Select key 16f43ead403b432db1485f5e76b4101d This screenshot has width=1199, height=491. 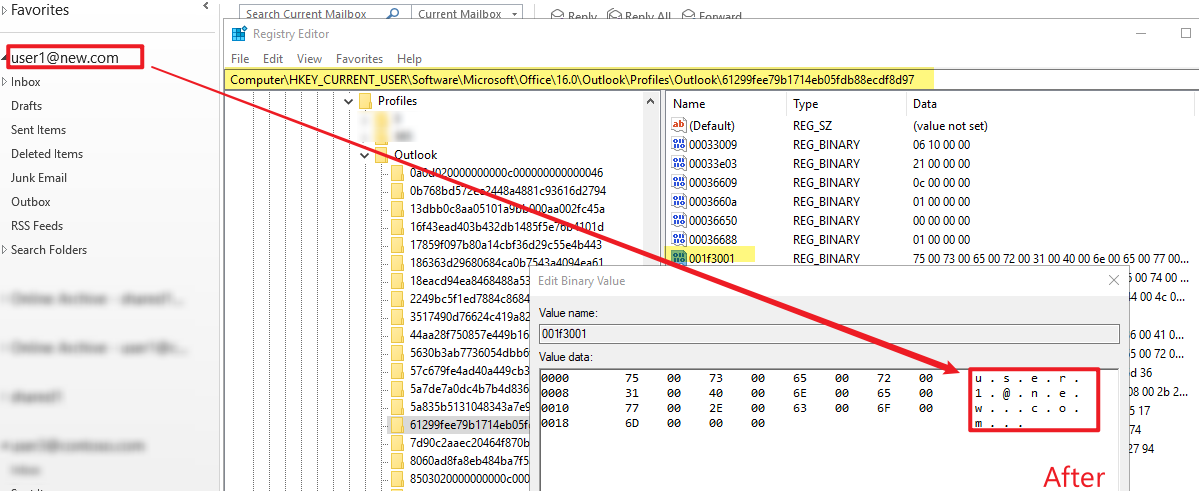click(506, 227)
